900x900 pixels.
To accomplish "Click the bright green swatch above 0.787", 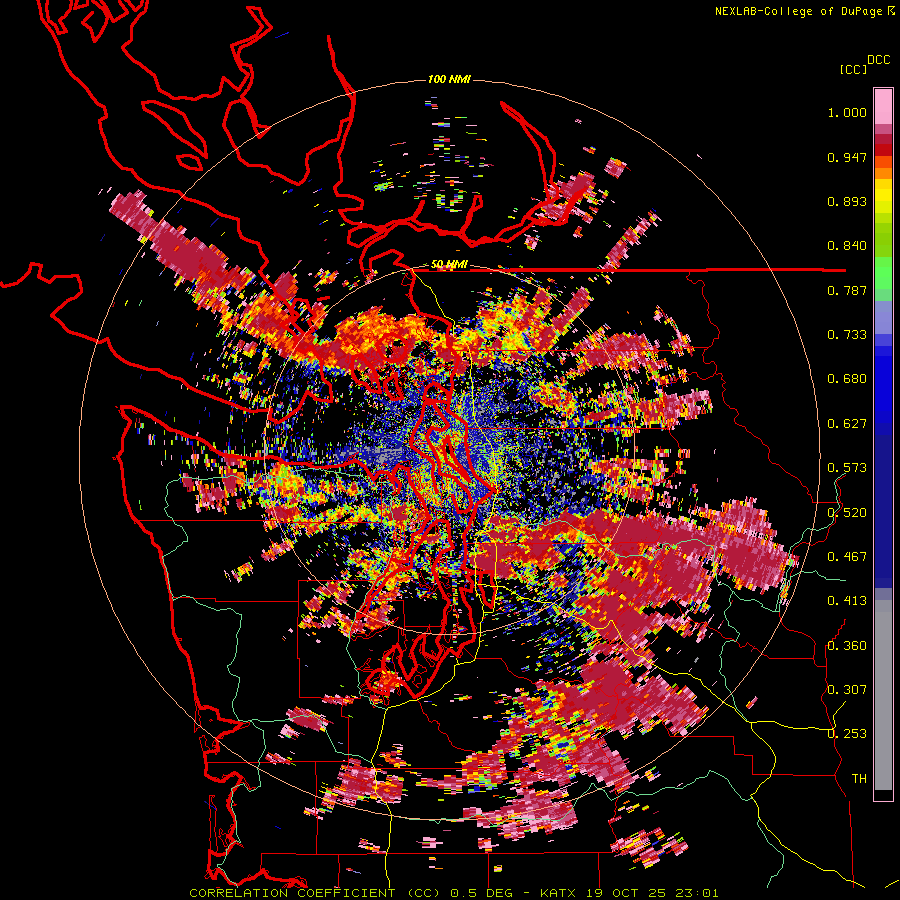I will (883, 273).
